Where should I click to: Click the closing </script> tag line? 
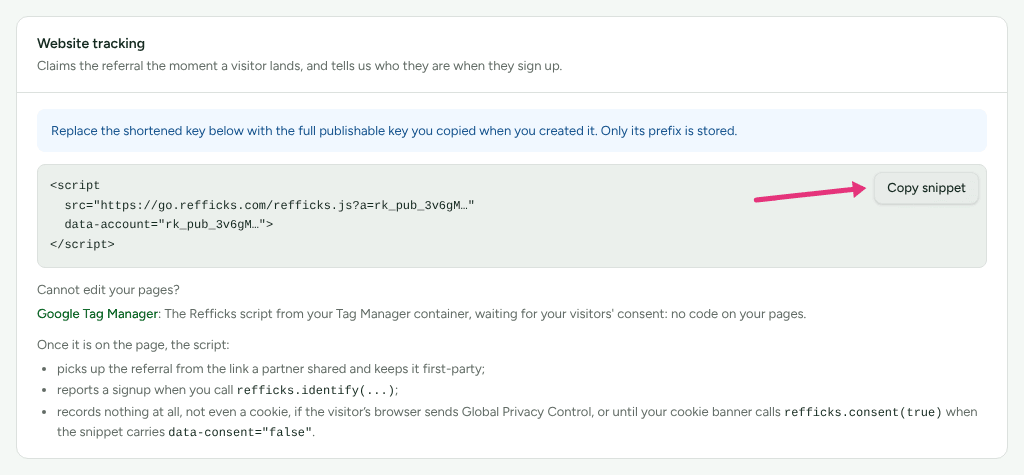[82, 244]
